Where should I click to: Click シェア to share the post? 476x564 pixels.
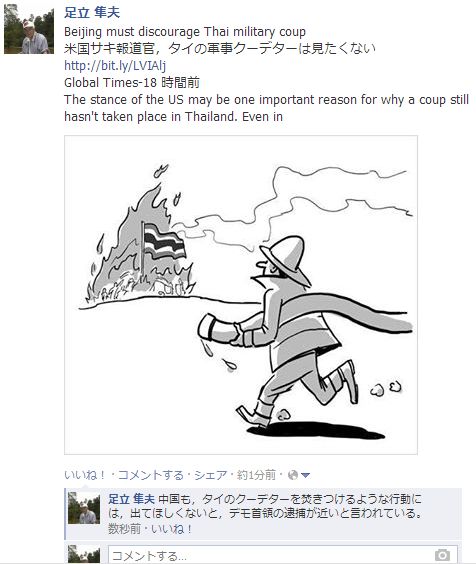click(x=210, y=475)
